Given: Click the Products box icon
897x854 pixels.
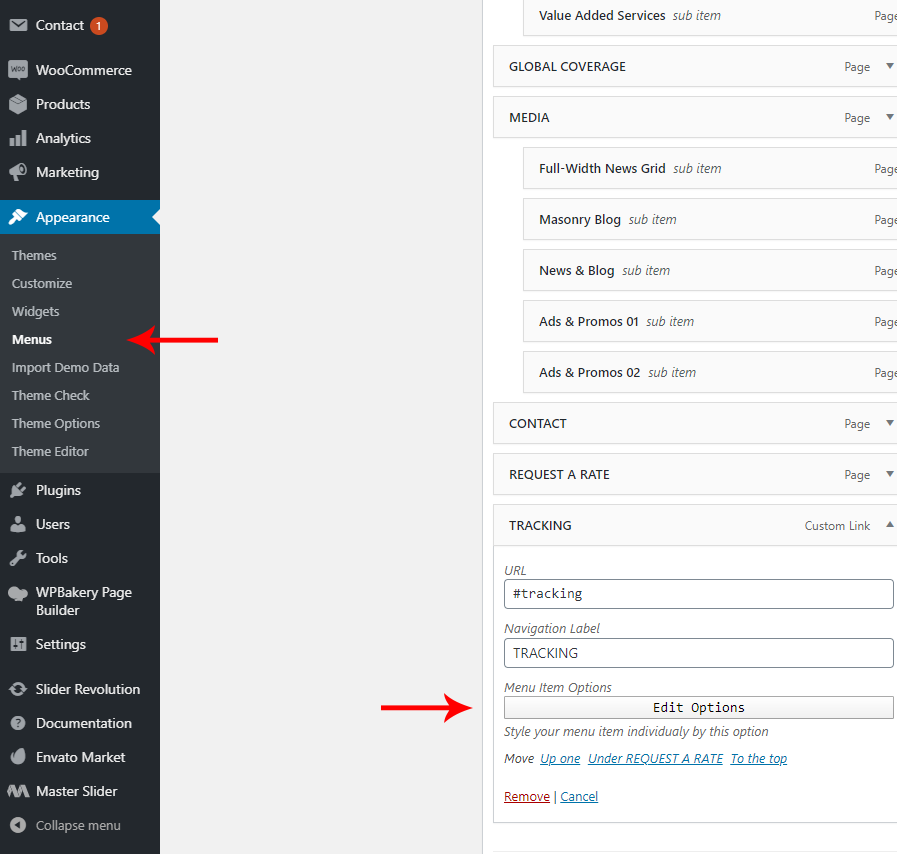Looking at the screenshot, I should click(18, 104).
